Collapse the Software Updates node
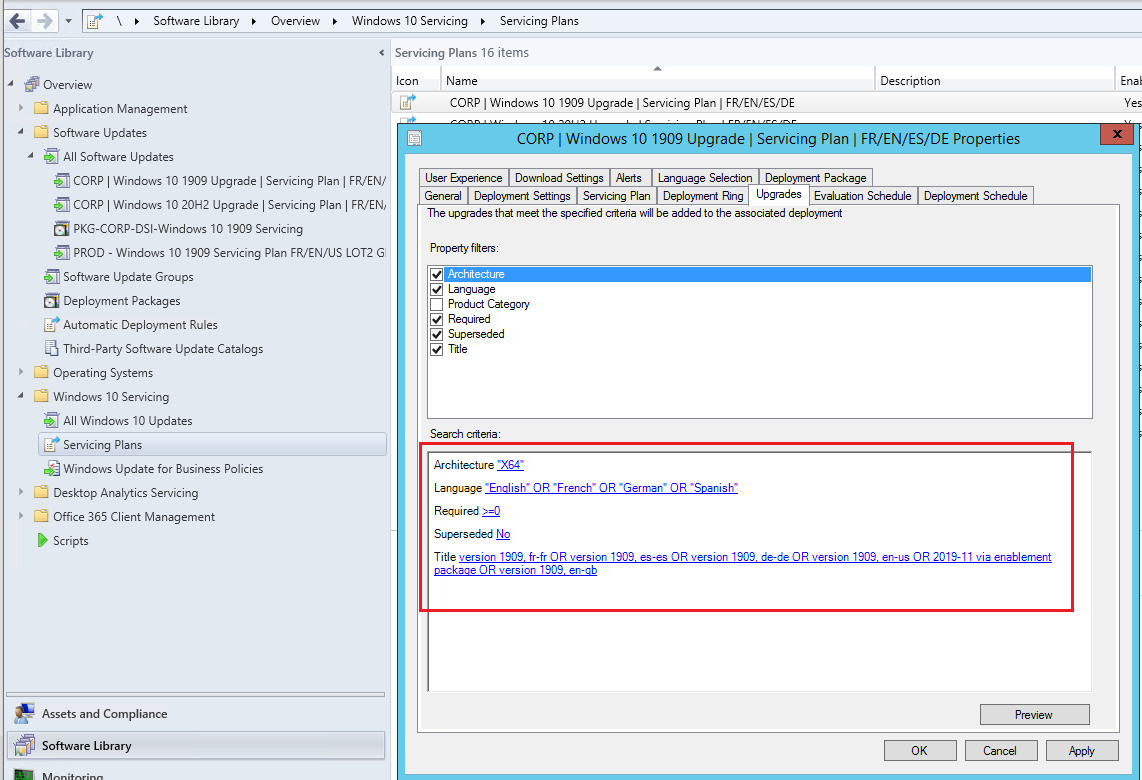Image resolution: width=1142 pixels, height=780 pixels. (x=21, y=132)
